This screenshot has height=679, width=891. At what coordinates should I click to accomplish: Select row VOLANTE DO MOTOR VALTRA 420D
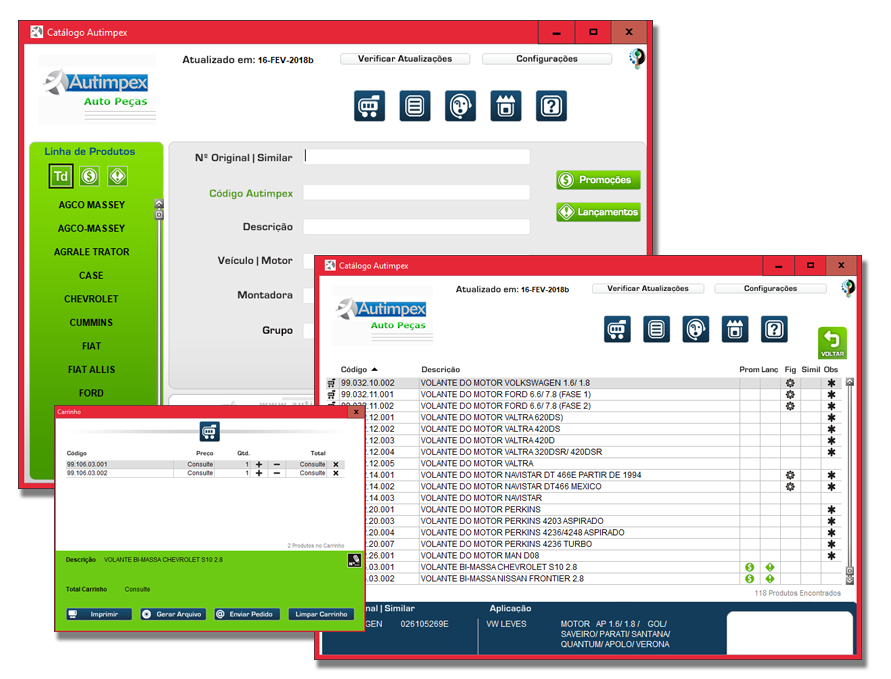[584, 441]
